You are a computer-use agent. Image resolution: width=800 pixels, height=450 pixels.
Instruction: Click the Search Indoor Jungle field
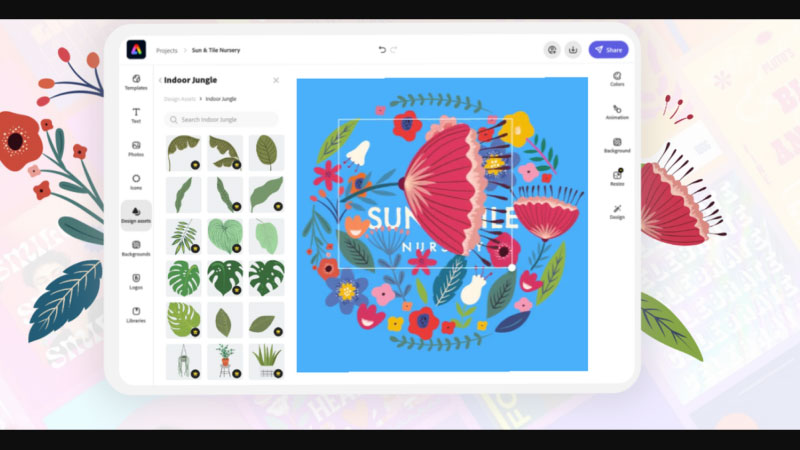tap(222, 119)
